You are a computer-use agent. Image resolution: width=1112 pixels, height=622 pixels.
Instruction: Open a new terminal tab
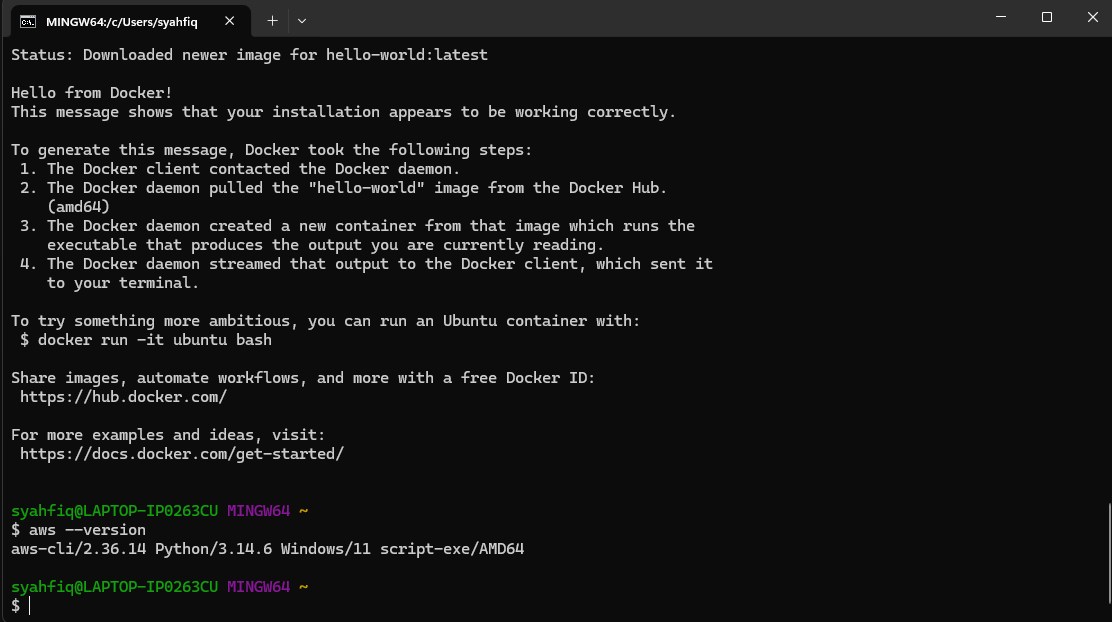[x=272, y=21]
